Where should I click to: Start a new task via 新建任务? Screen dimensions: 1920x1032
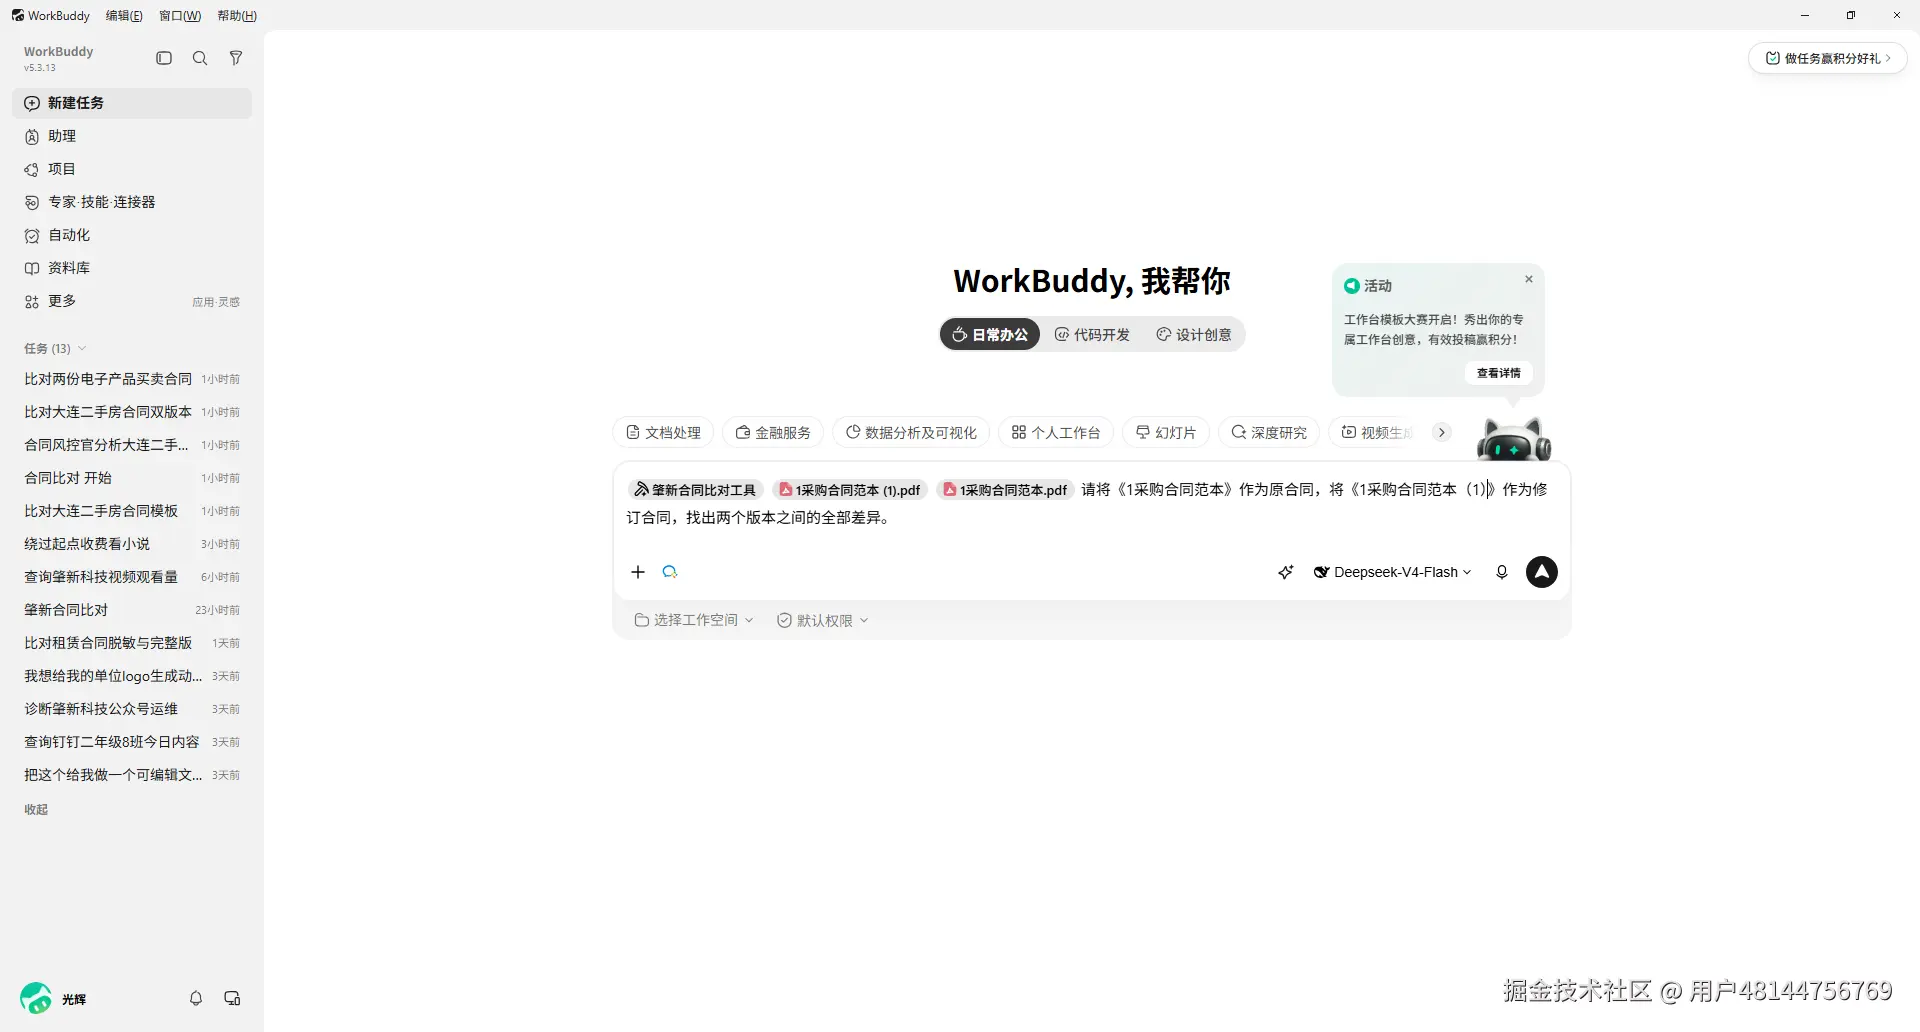tap(132, 103)
